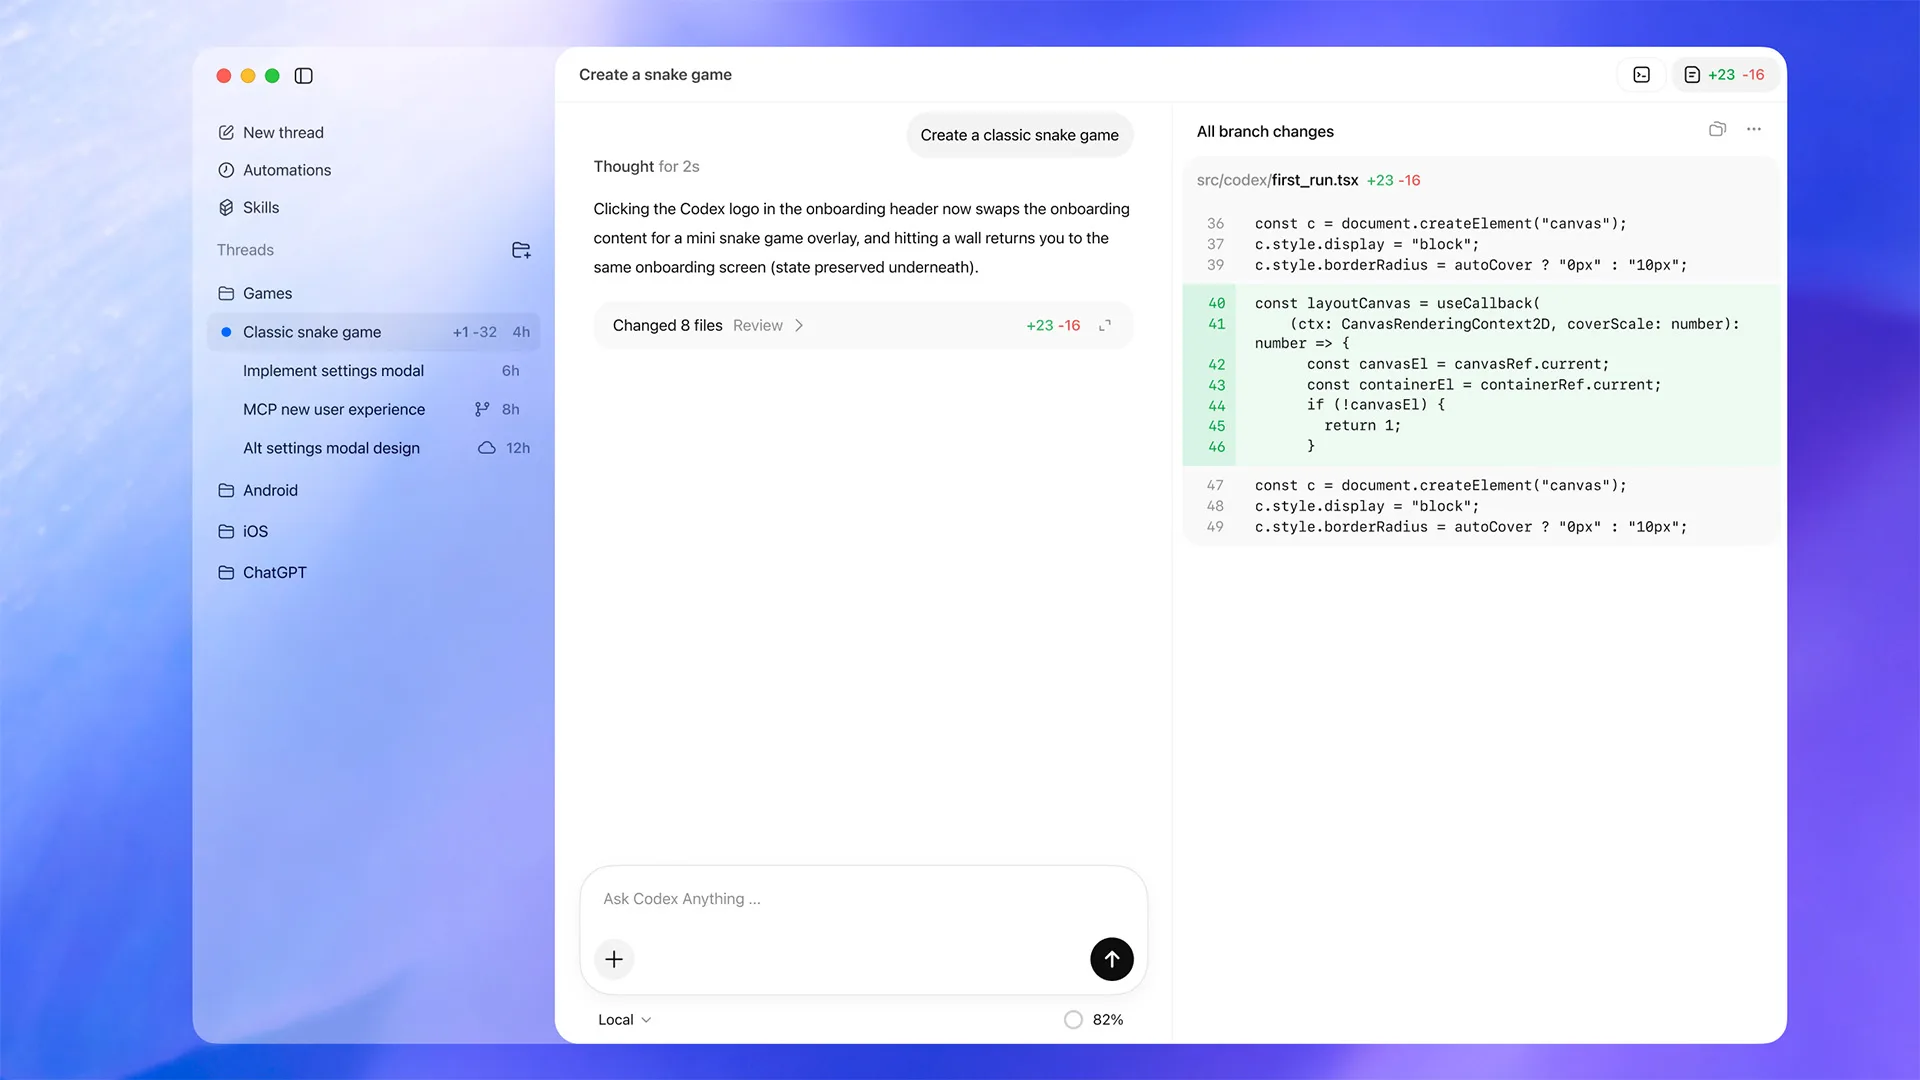Click the cloud icon on Alt settings modal design

click(485, 448)
